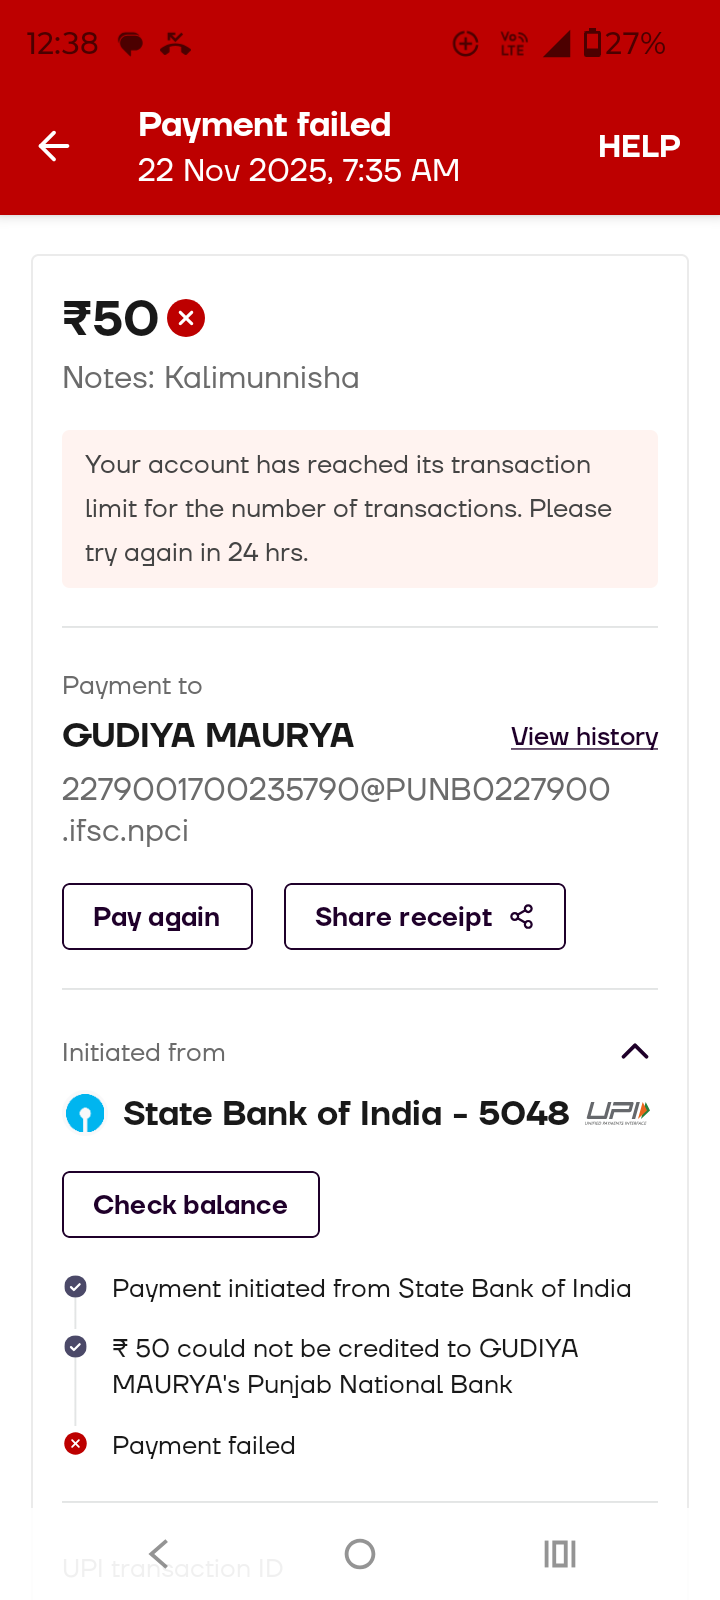720x1600 pixels.
Task: Tap the State Bank of India logo
Action: point(85,1113)
